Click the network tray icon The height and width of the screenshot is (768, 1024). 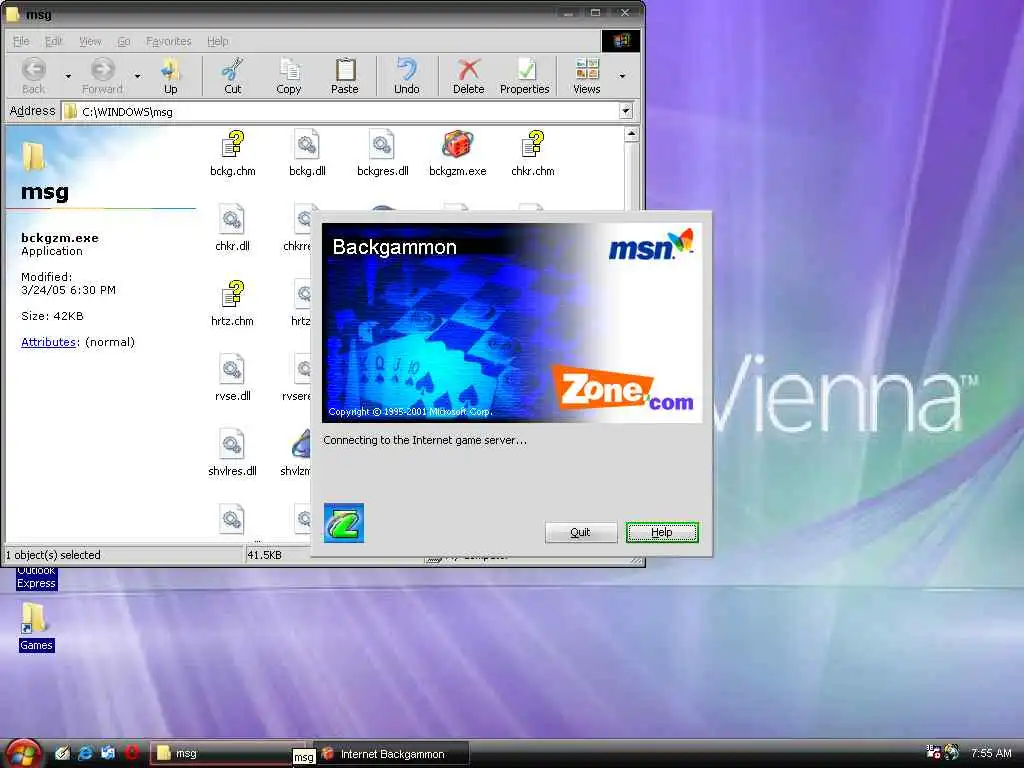[x=933, y=752]
